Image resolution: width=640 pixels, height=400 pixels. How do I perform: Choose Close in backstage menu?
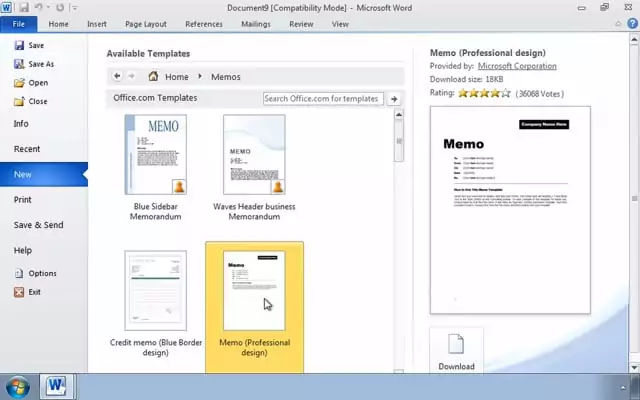[31, 101]
